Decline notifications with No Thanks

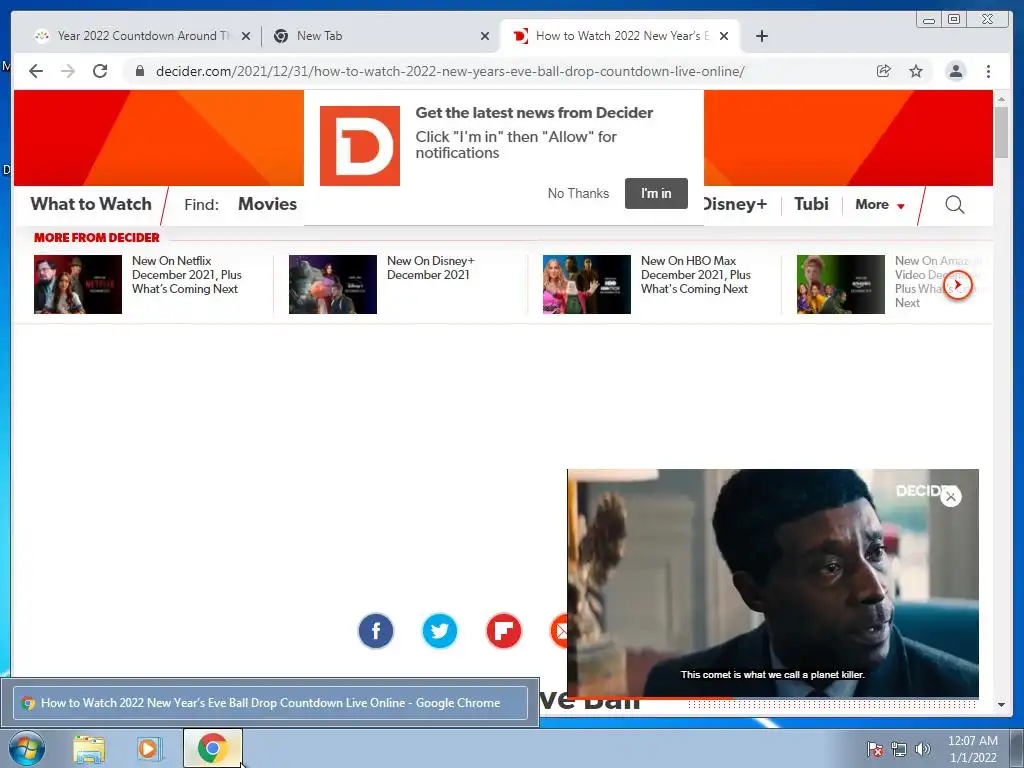pos(578,193)
